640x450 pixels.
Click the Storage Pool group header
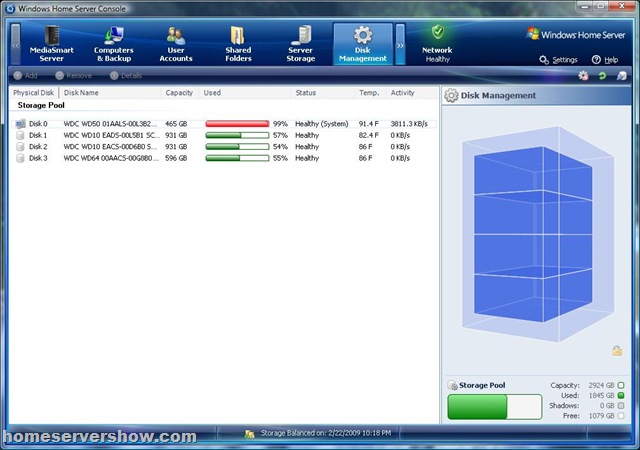click(41, 105)
